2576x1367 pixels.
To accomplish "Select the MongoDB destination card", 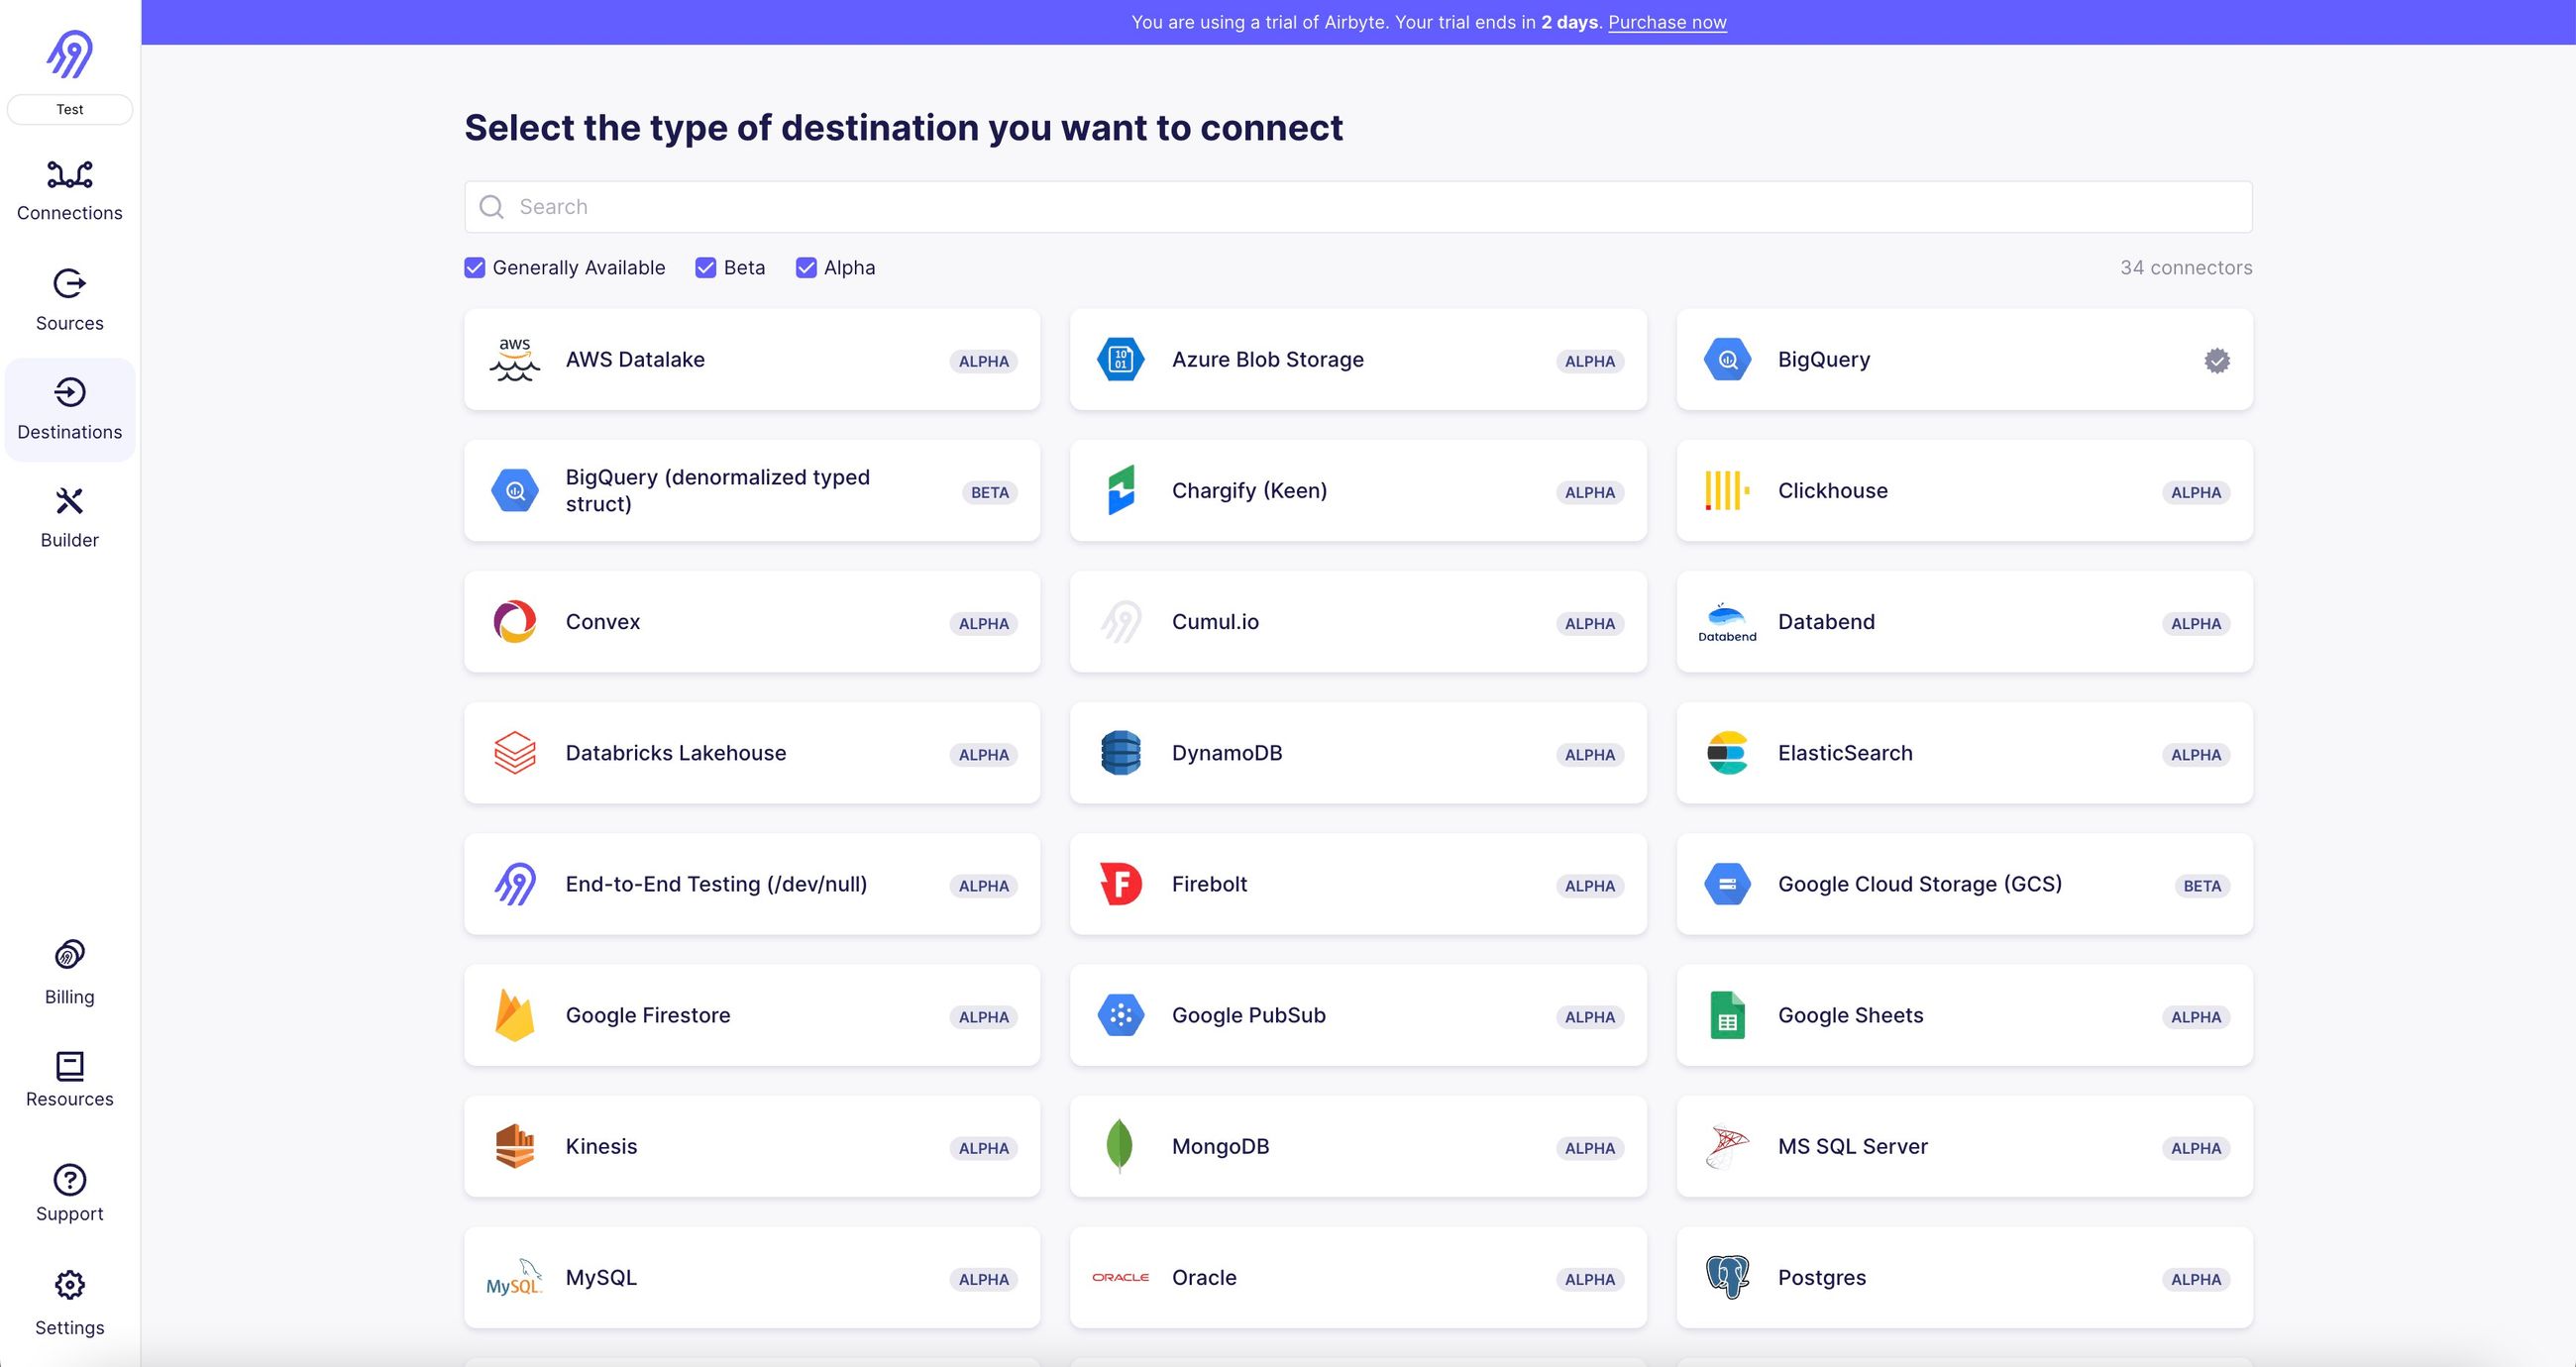I will click(1357, 1146).
